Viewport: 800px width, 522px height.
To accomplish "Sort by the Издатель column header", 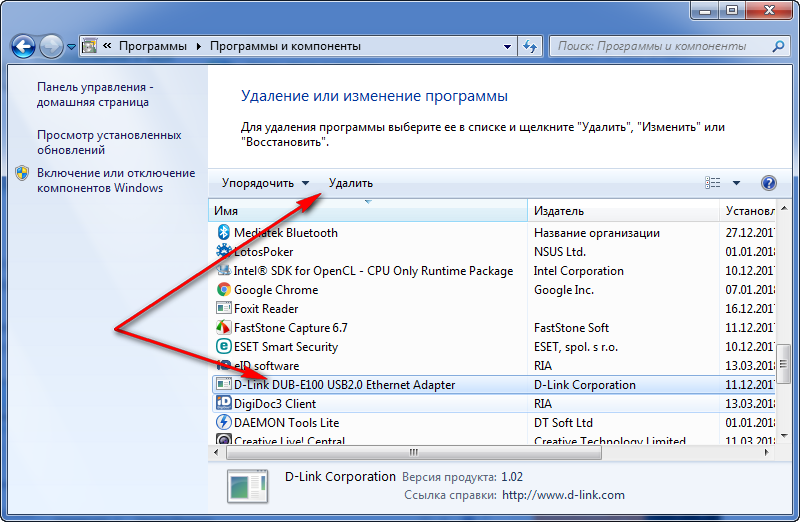I will pyautogui.click(x=623, y=211).
